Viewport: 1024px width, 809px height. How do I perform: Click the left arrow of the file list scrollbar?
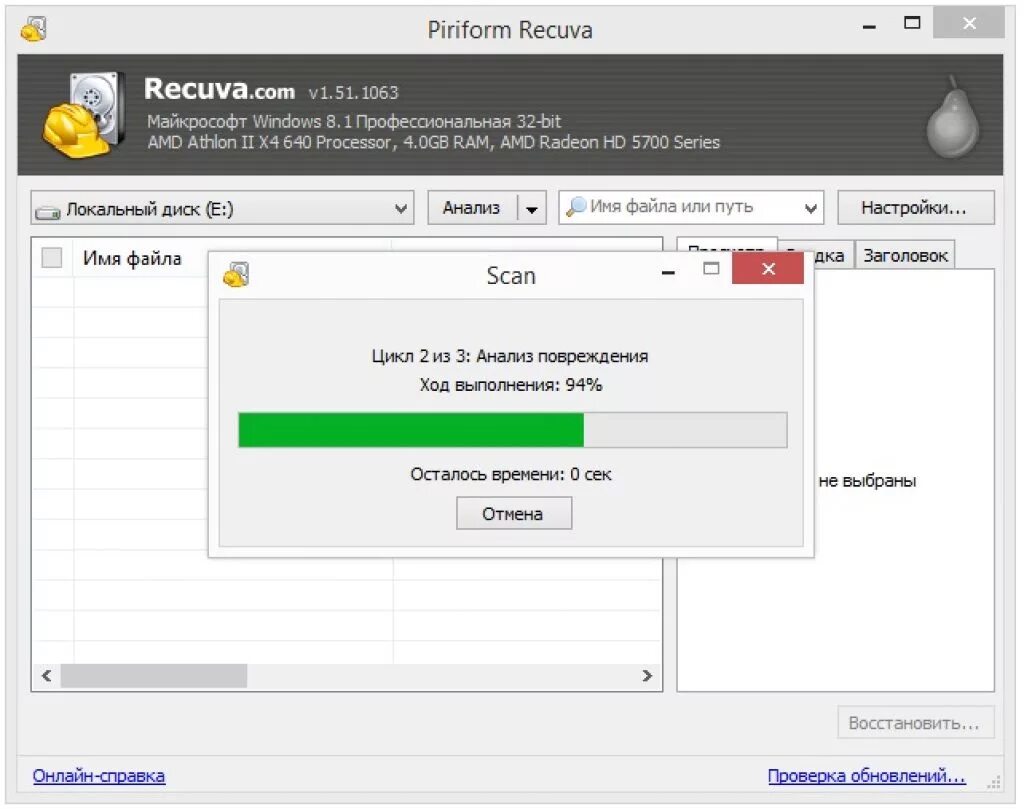(46, 676)
